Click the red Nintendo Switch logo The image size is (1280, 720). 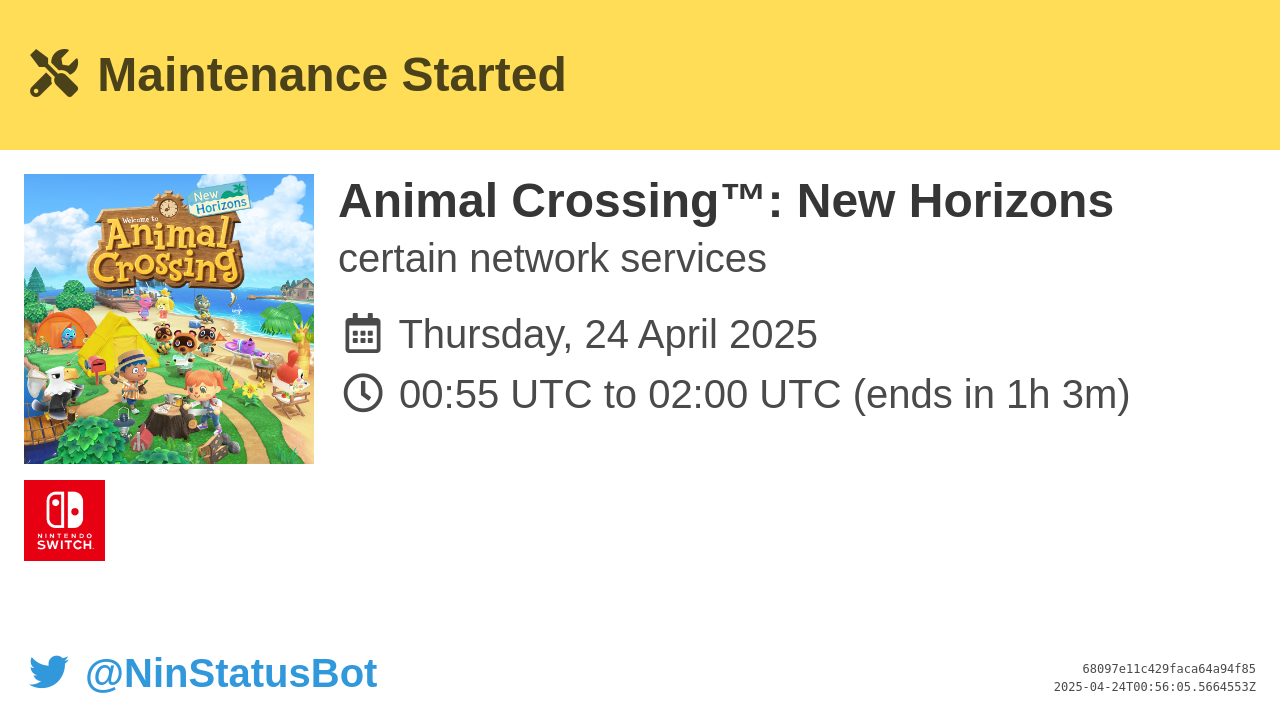click(x=64, y=520)
